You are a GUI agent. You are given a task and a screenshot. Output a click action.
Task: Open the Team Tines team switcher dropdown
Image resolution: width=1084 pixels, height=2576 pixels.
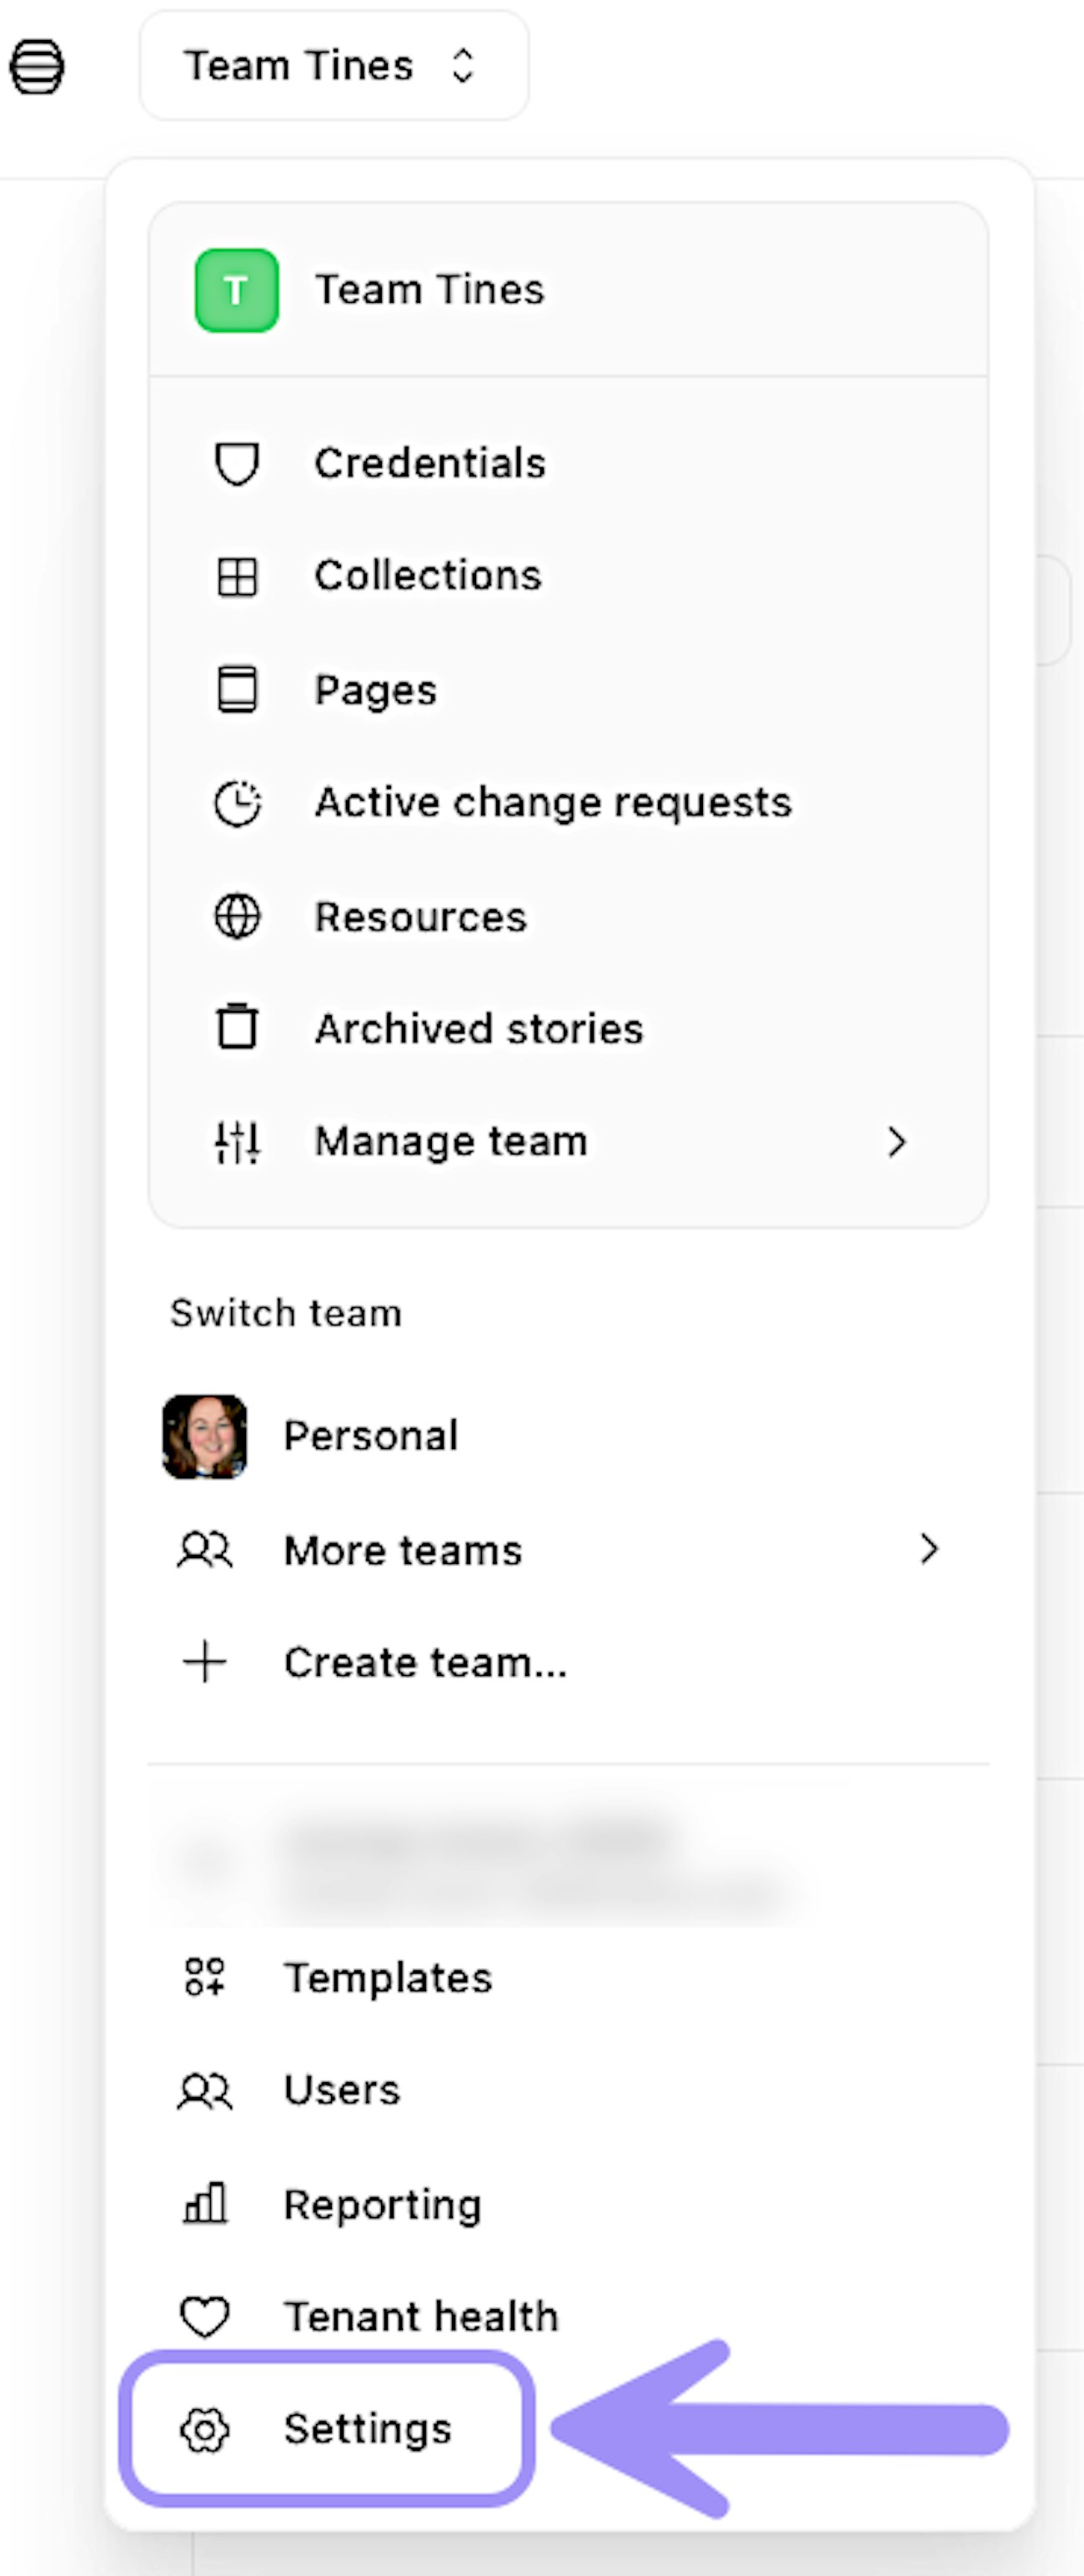(x=333, y=66)
